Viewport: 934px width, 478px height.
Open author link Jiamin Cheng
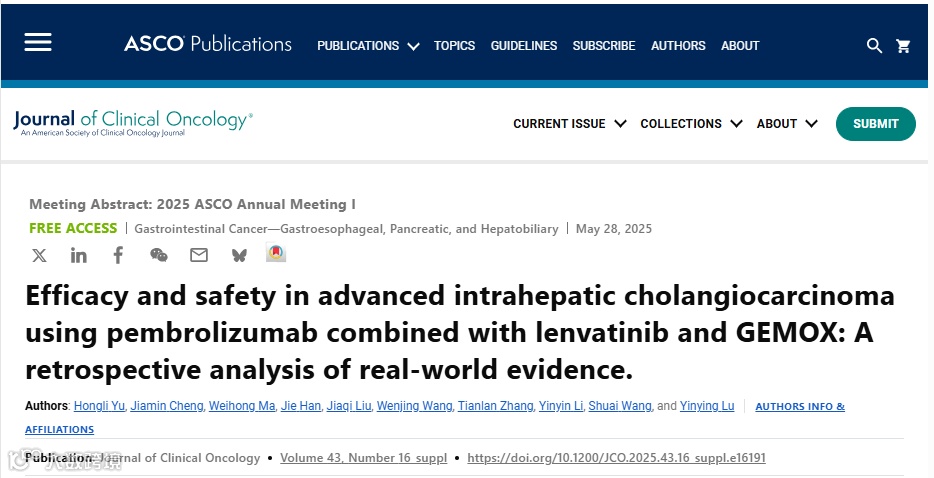(167, 406)
